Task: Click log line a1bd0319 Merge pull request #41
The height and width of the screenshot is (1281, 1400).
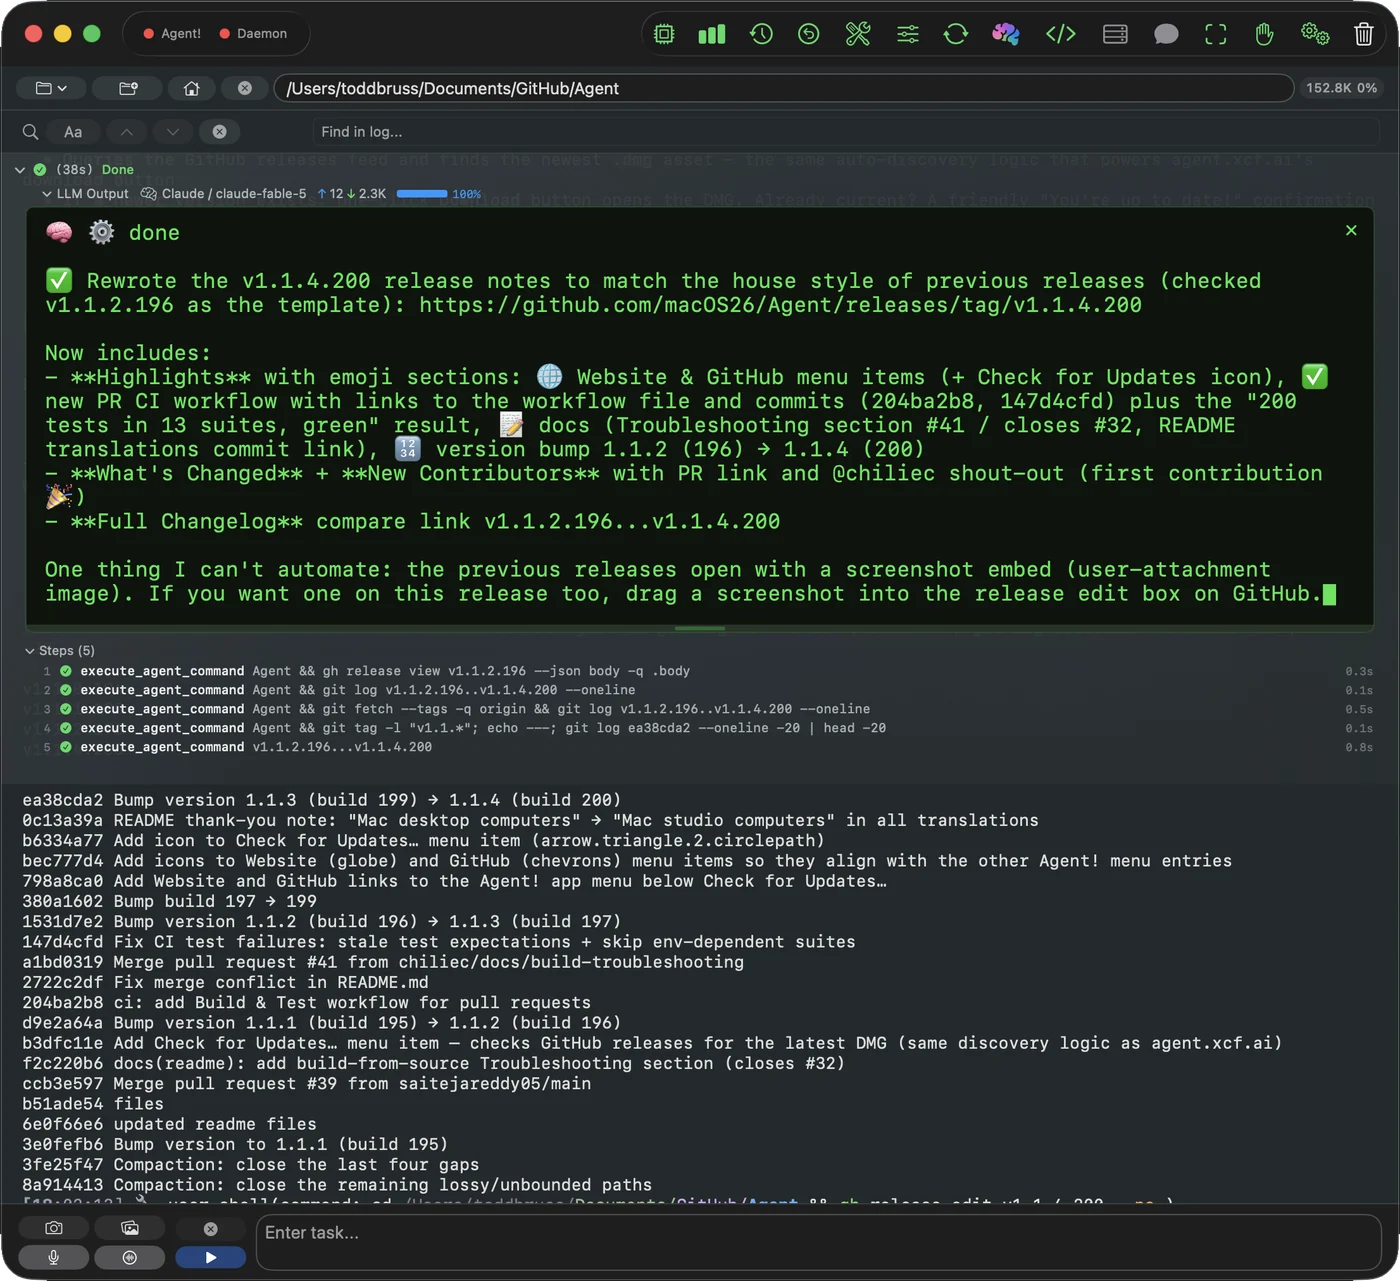Action: pos(383,962)
